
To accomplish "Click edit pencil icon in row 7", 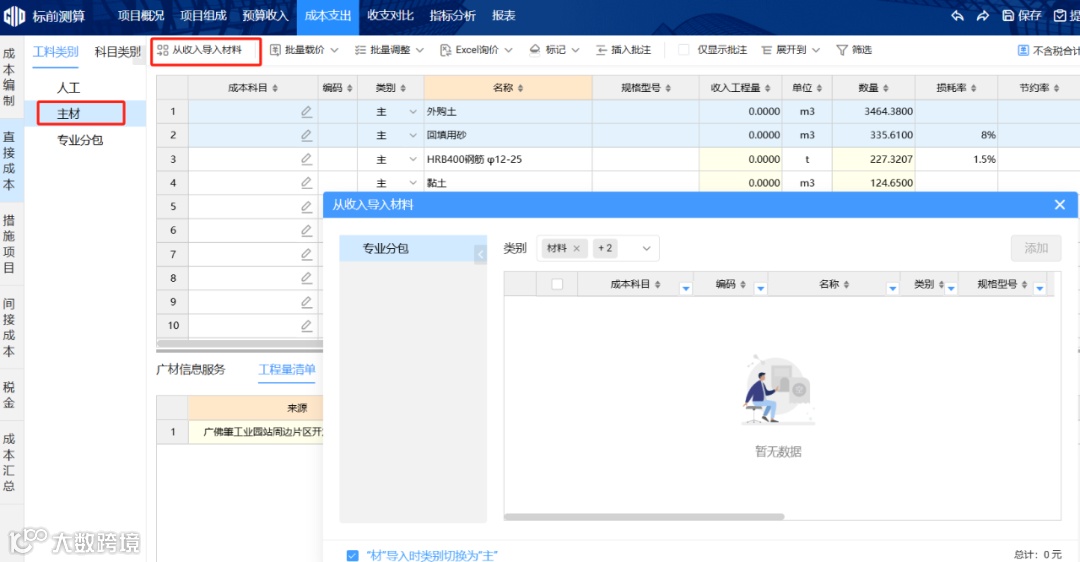I will (x=307, y=254).
